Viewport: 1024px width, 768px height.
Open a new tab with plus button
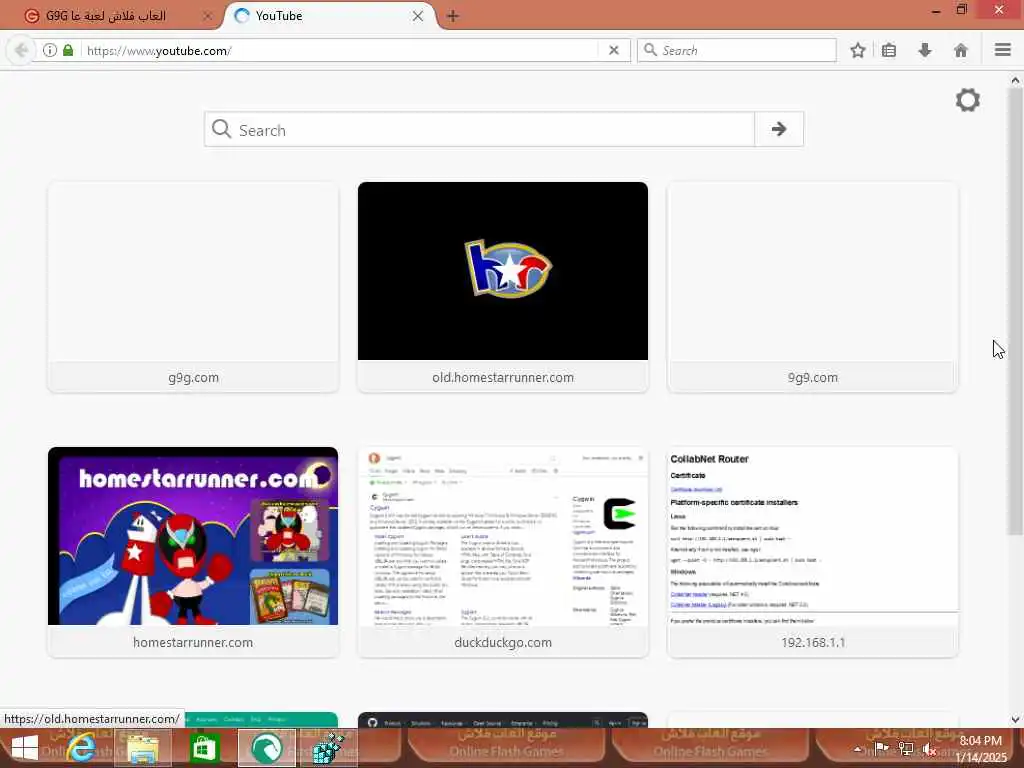(453, 16)
